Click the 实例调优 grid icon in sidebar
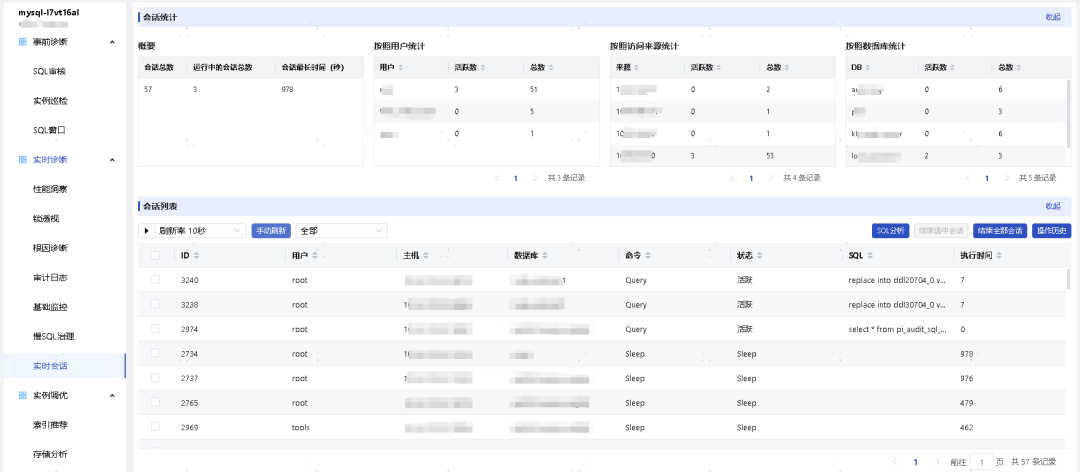This screenshot has width=1080, height=472. click(23, 396)
